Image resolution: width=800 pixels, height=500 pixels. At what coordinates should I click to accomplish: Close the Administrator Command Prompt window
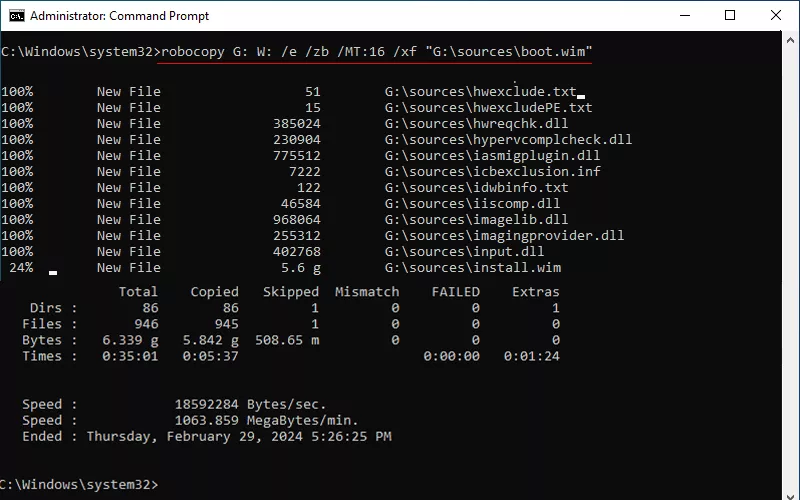pos(776,16)
